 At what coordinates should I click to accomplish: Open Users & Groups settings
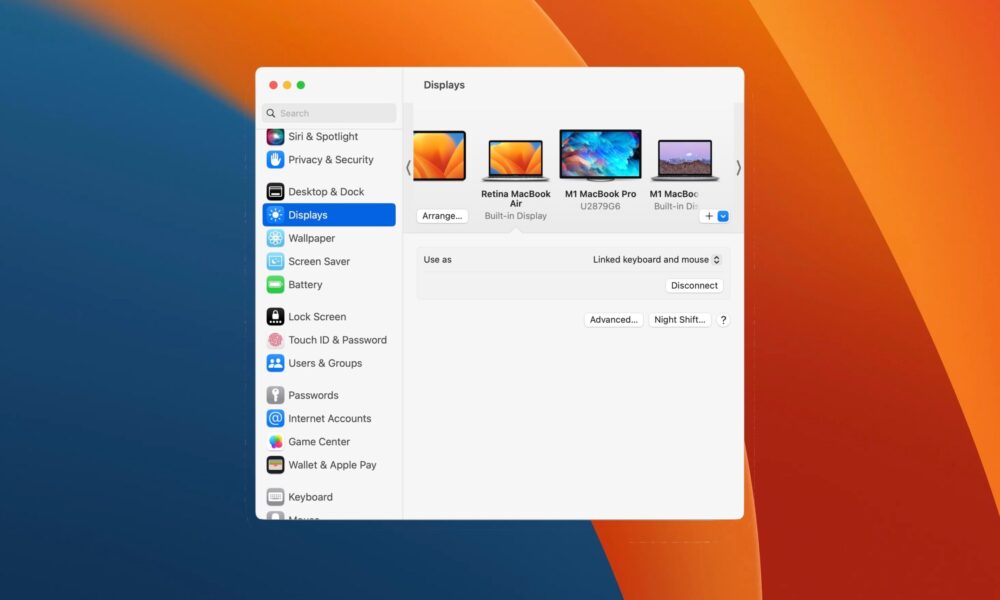tap(329, 363)
